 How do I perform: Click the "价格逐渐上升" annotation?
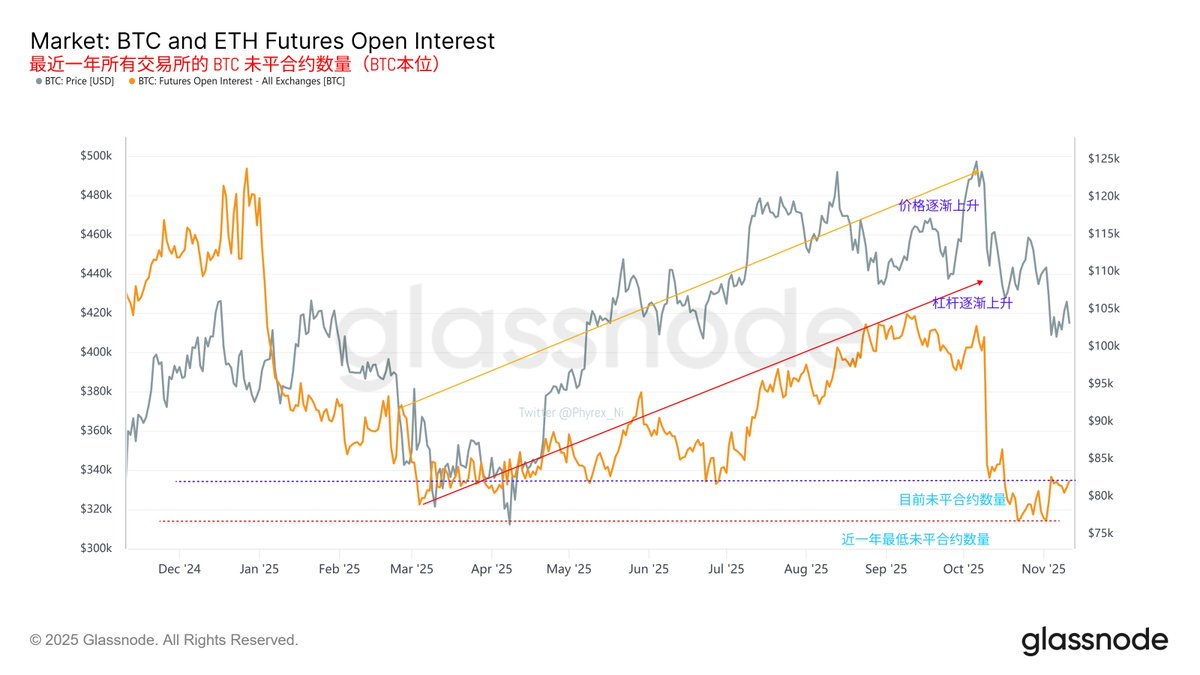click(938, 205)
